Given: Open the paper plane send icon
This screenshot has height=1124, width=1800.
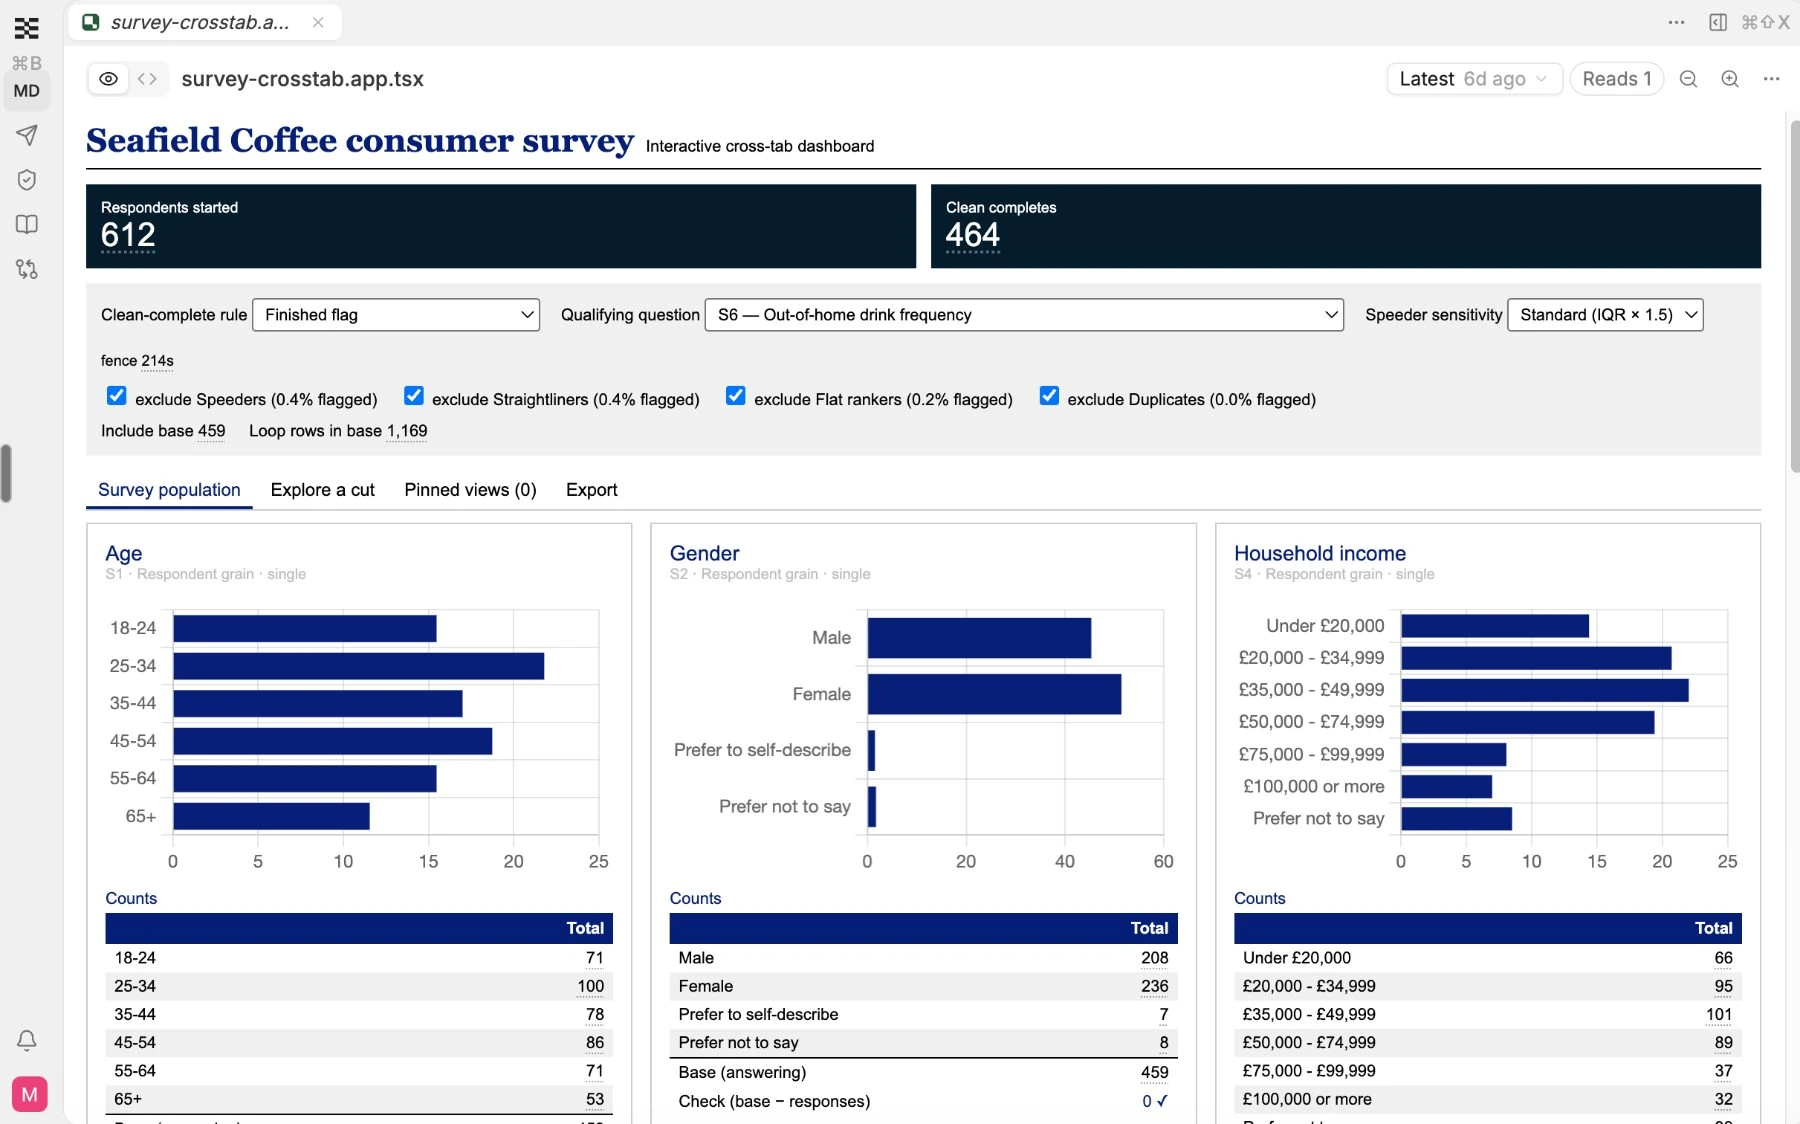Looking at the screenshot, I should click(27, 135).
